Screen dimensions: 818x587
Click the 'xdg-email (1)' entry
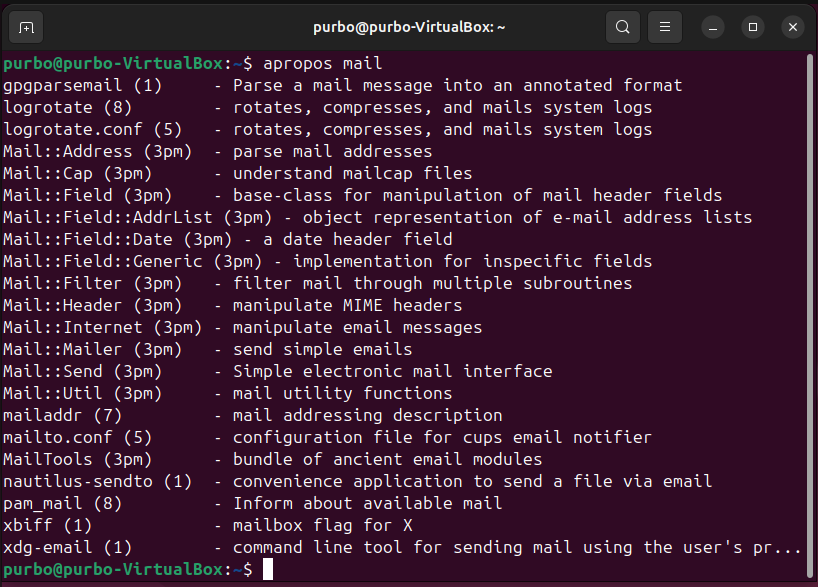(67, 547)
